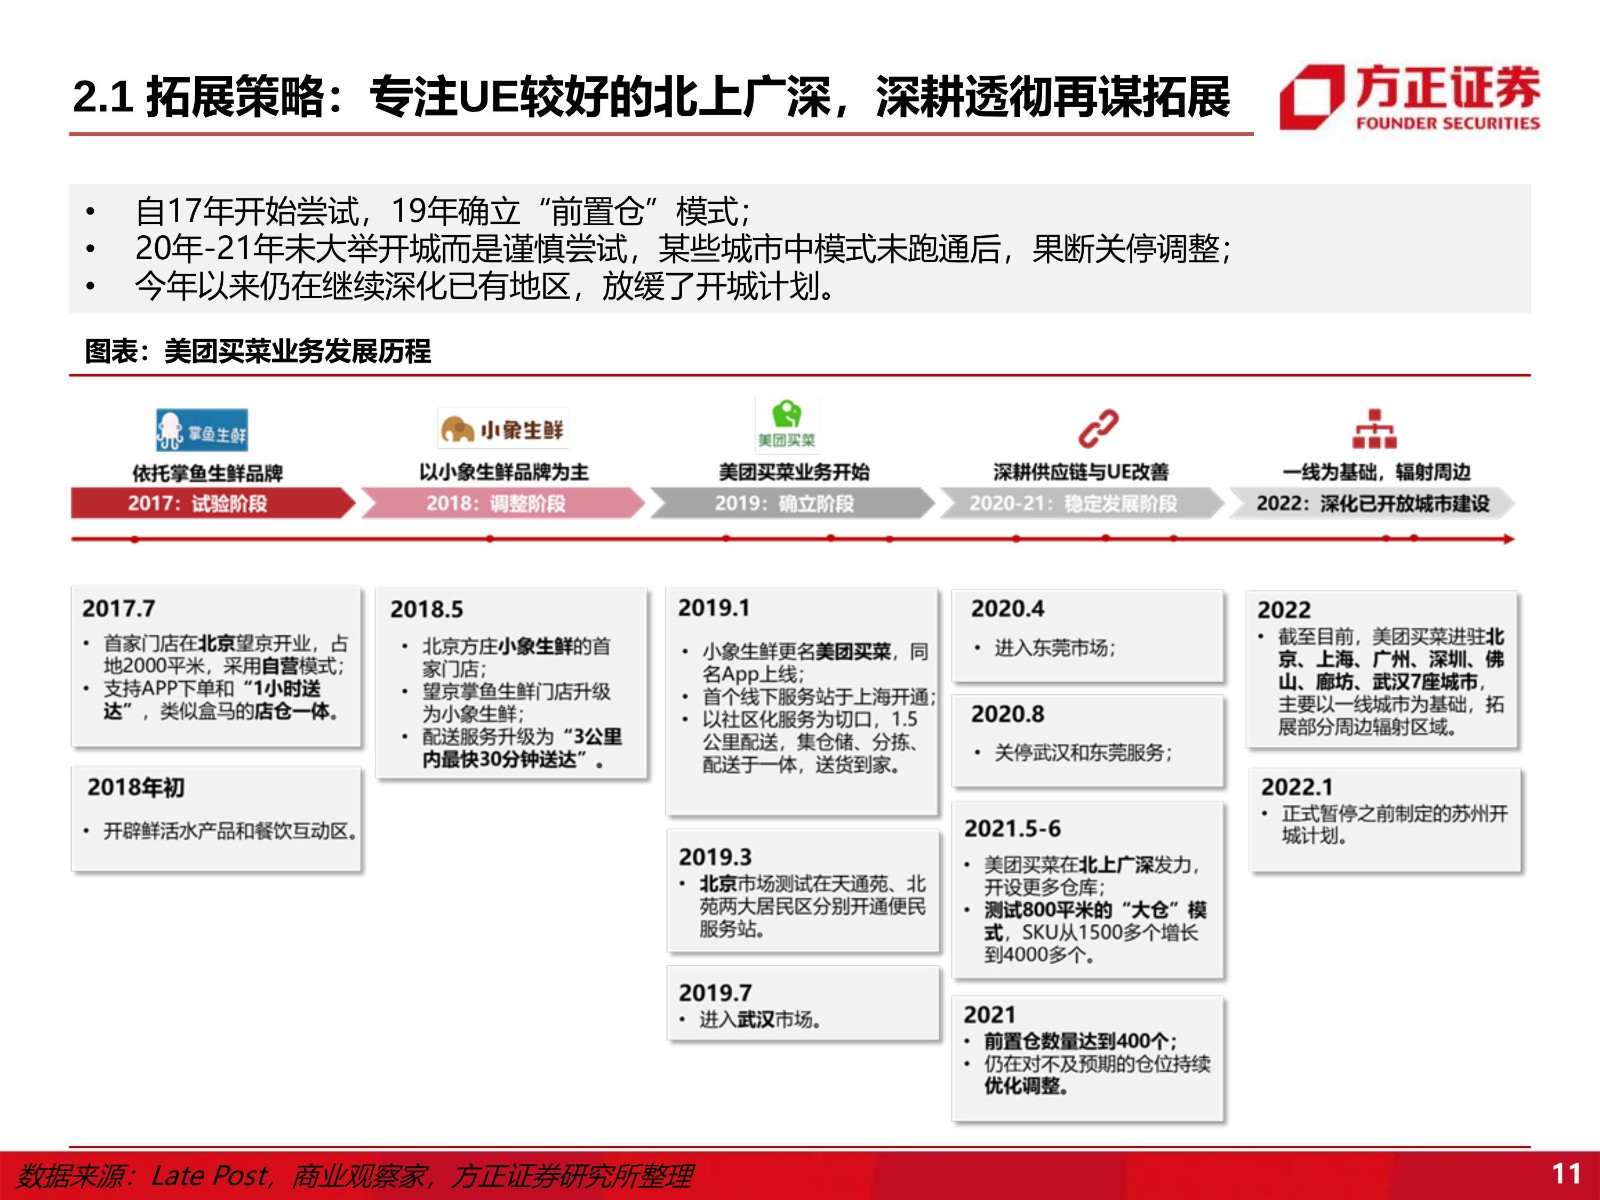Click the 2019.1 event heading

[x=714, y=608]
